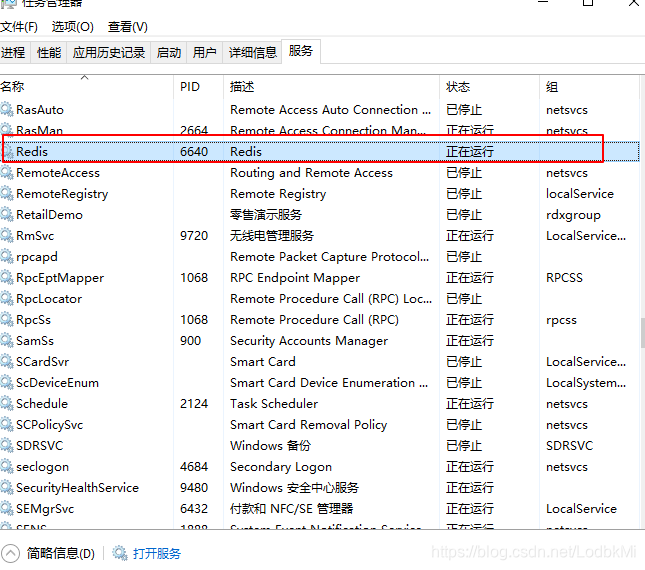Viewport: 645px width, 570px height.
Task: Click the gear icon beside RemoteAccess
Action: 7,173
